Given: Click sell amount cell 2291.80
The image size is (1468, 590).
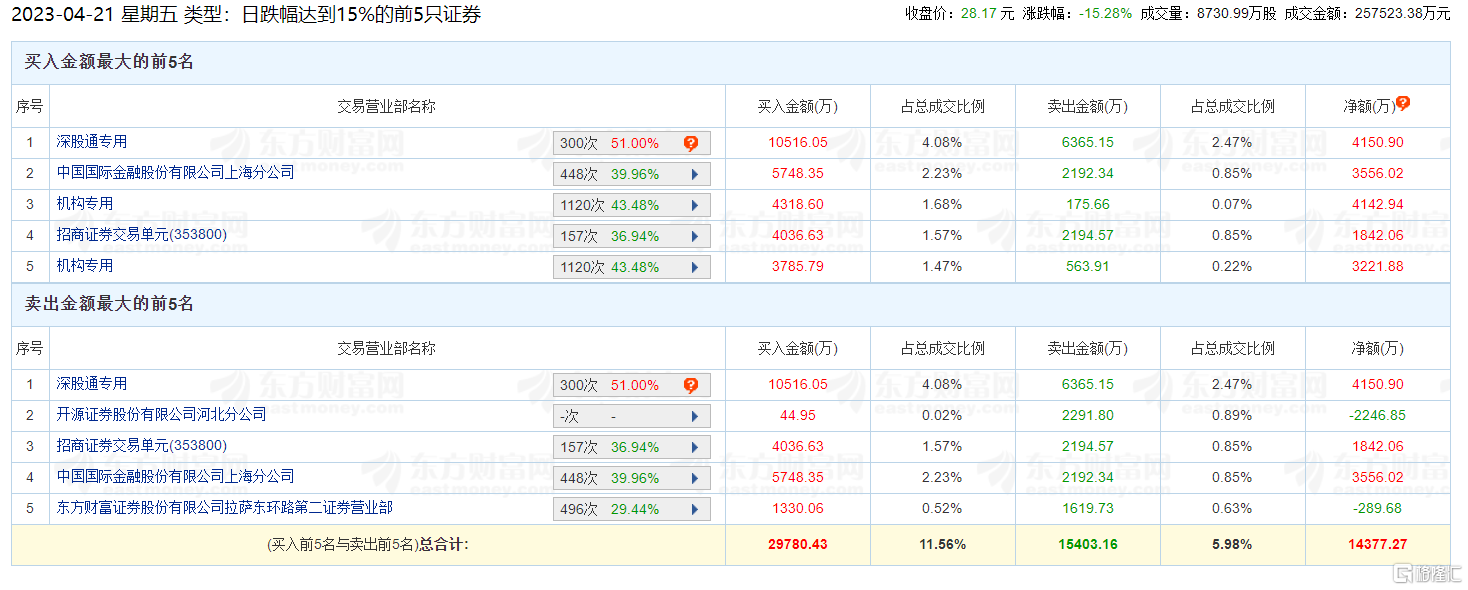Looking at the screenshot, I should [1088, 415].
